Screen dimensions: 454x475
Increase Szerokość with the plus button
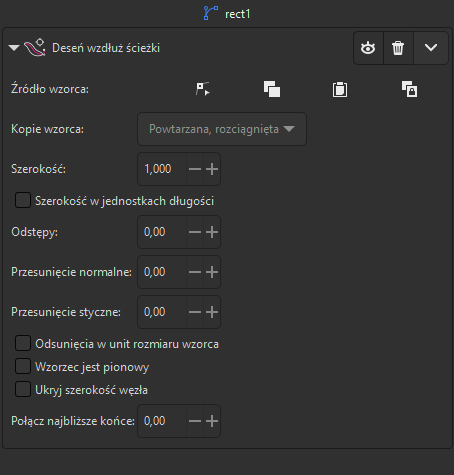pos(212,169)
